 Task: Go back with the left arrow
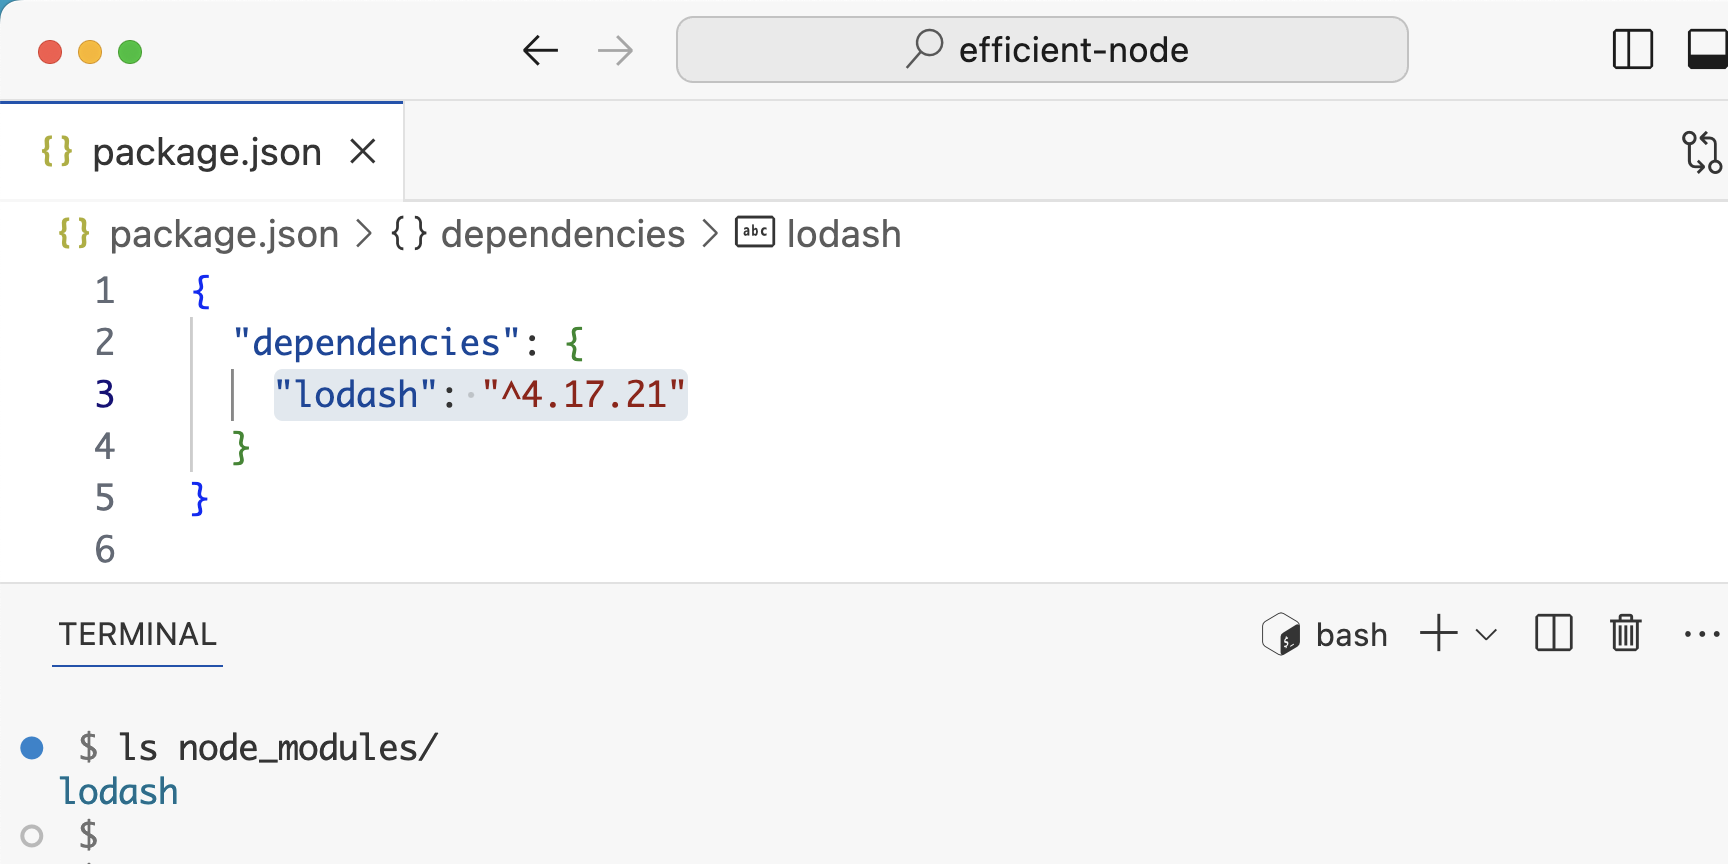tap(540, 50)
